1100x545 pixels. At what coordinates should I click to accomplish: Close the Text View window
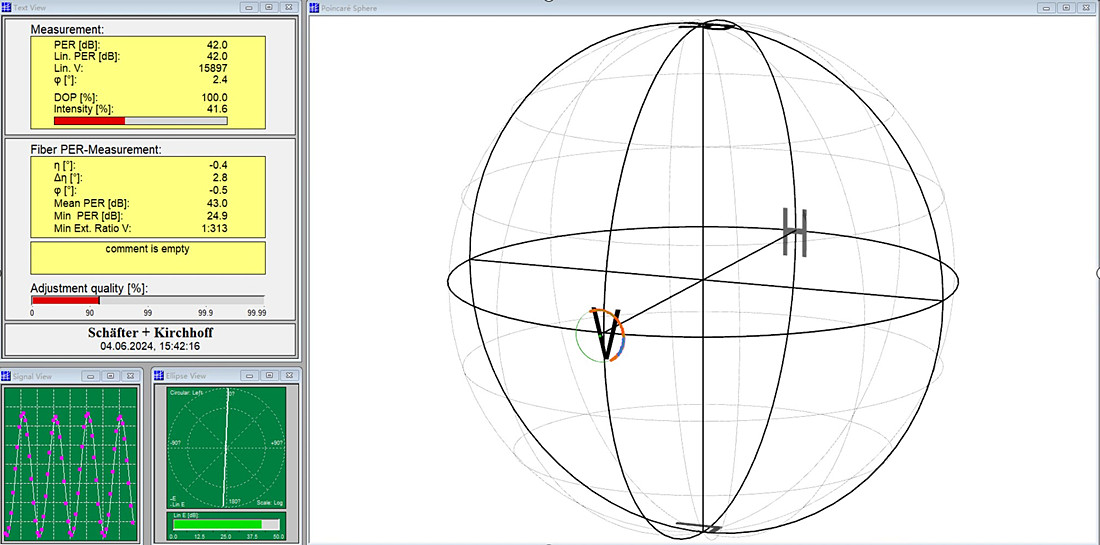pyautogui.click(x=288, y=7)
